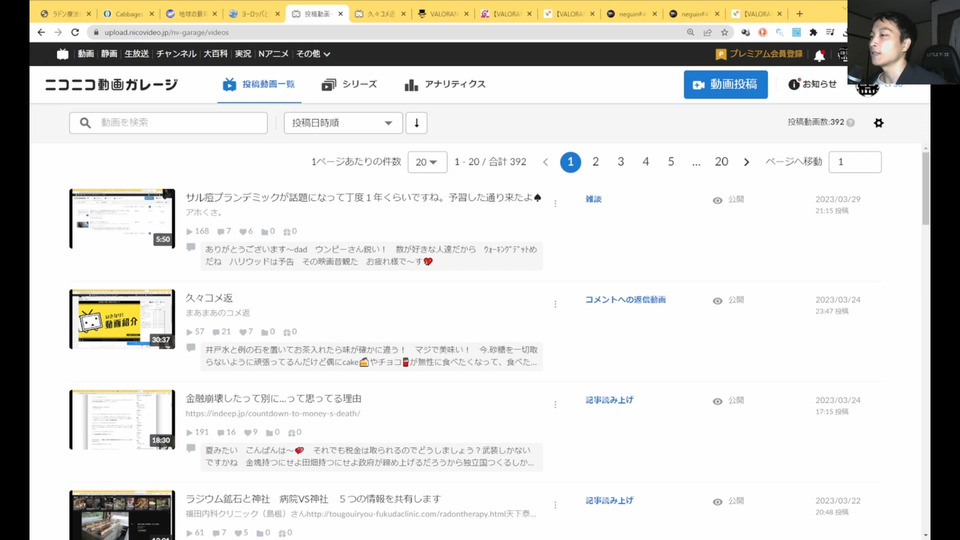Viewport: 960px width, 540px height.
Task: Open チャンネル in the top navigation bar
Action: [176, 54]
